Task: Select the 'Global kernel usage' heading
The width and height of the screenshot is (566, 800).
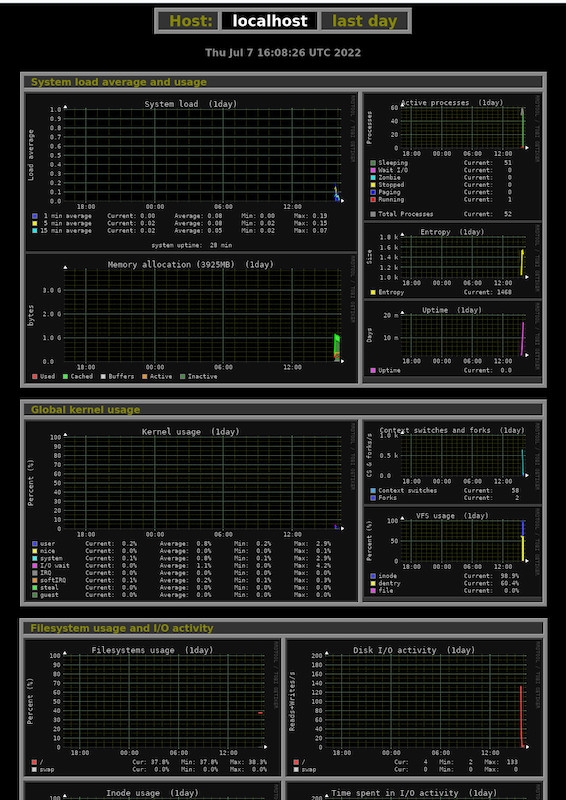Action: [x=85, y=410]
